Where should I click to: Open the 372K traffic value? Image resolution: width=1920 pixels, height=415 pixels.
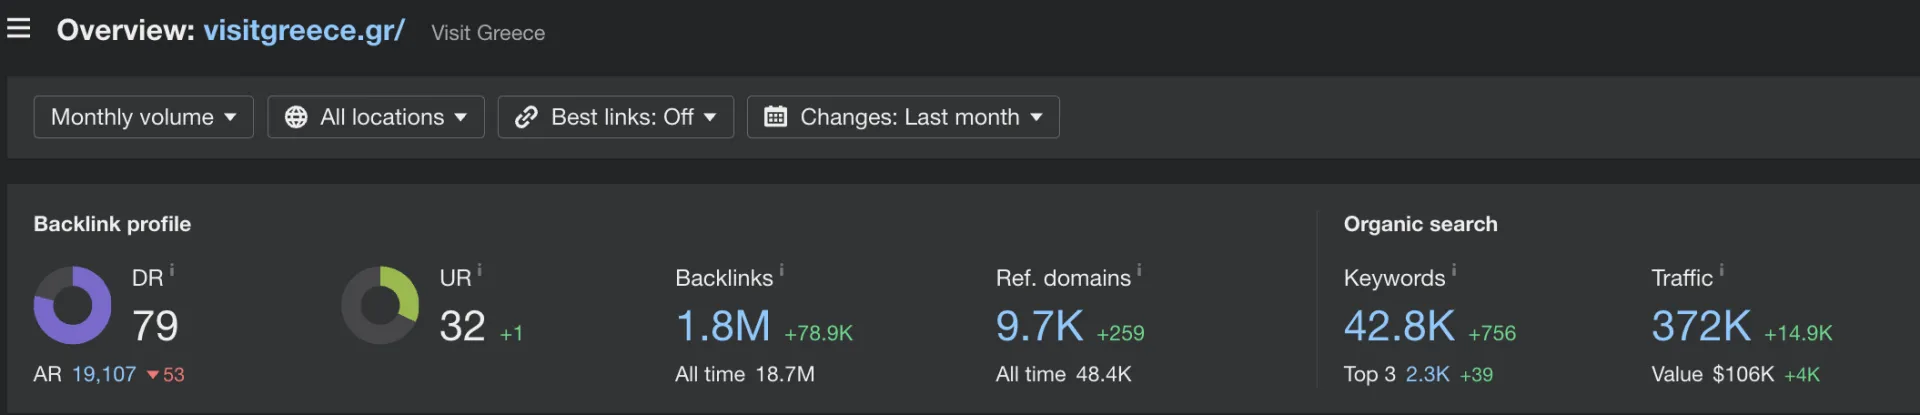click(1701, 326)
